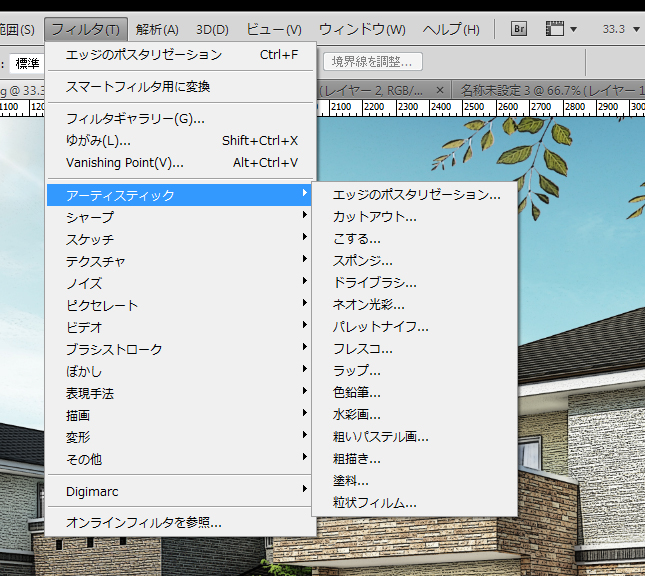Open the ウィンドウ menu in menu bar

[362, 29]
